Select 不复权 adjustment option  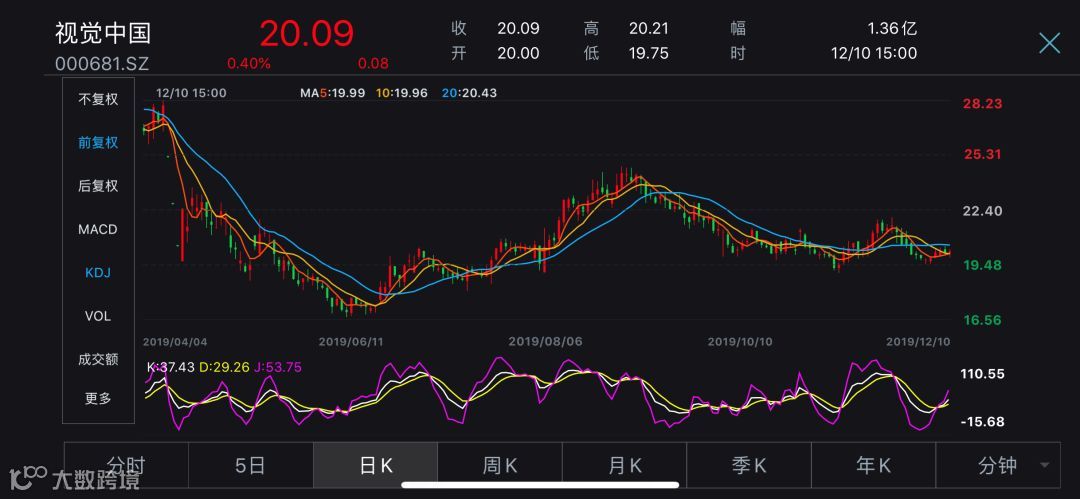(x=98, y=99)
